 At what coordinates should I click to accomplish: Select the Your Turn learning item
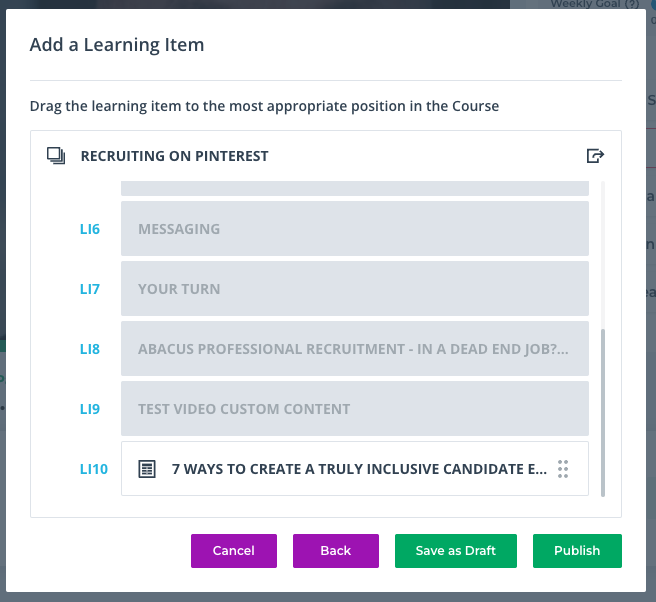355,289
